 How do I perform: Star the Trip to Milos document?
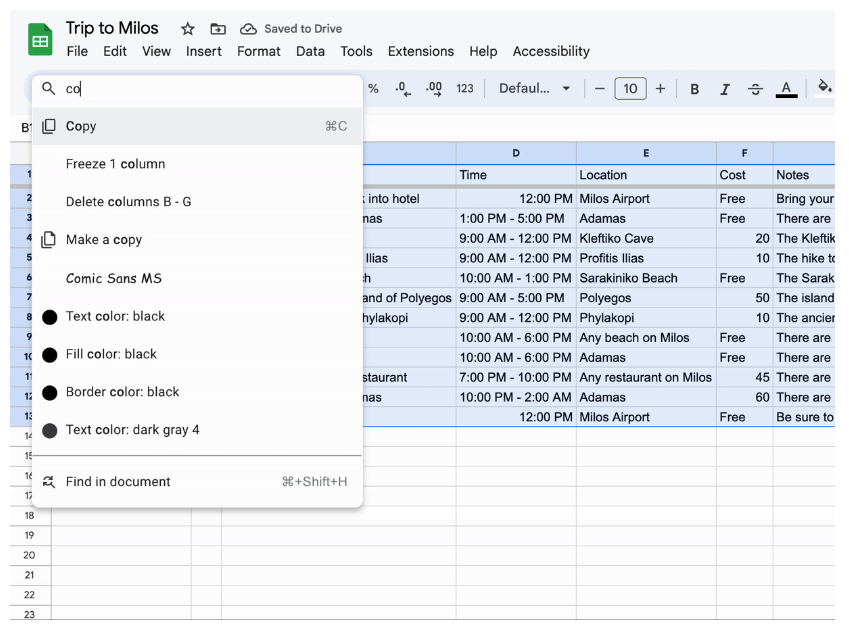(x=187, y=29)
